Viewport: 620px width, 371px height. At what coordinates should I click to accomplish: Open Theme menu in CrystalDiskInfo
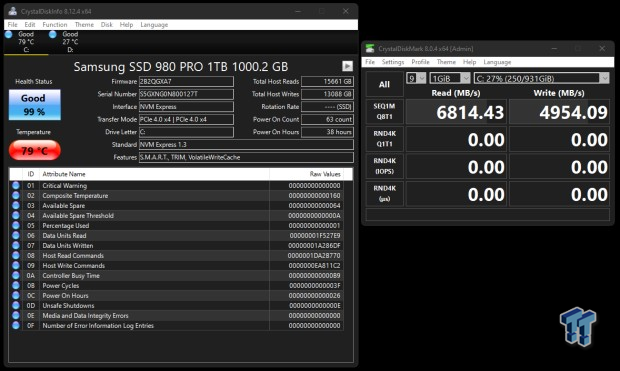[x=84, y=25]
